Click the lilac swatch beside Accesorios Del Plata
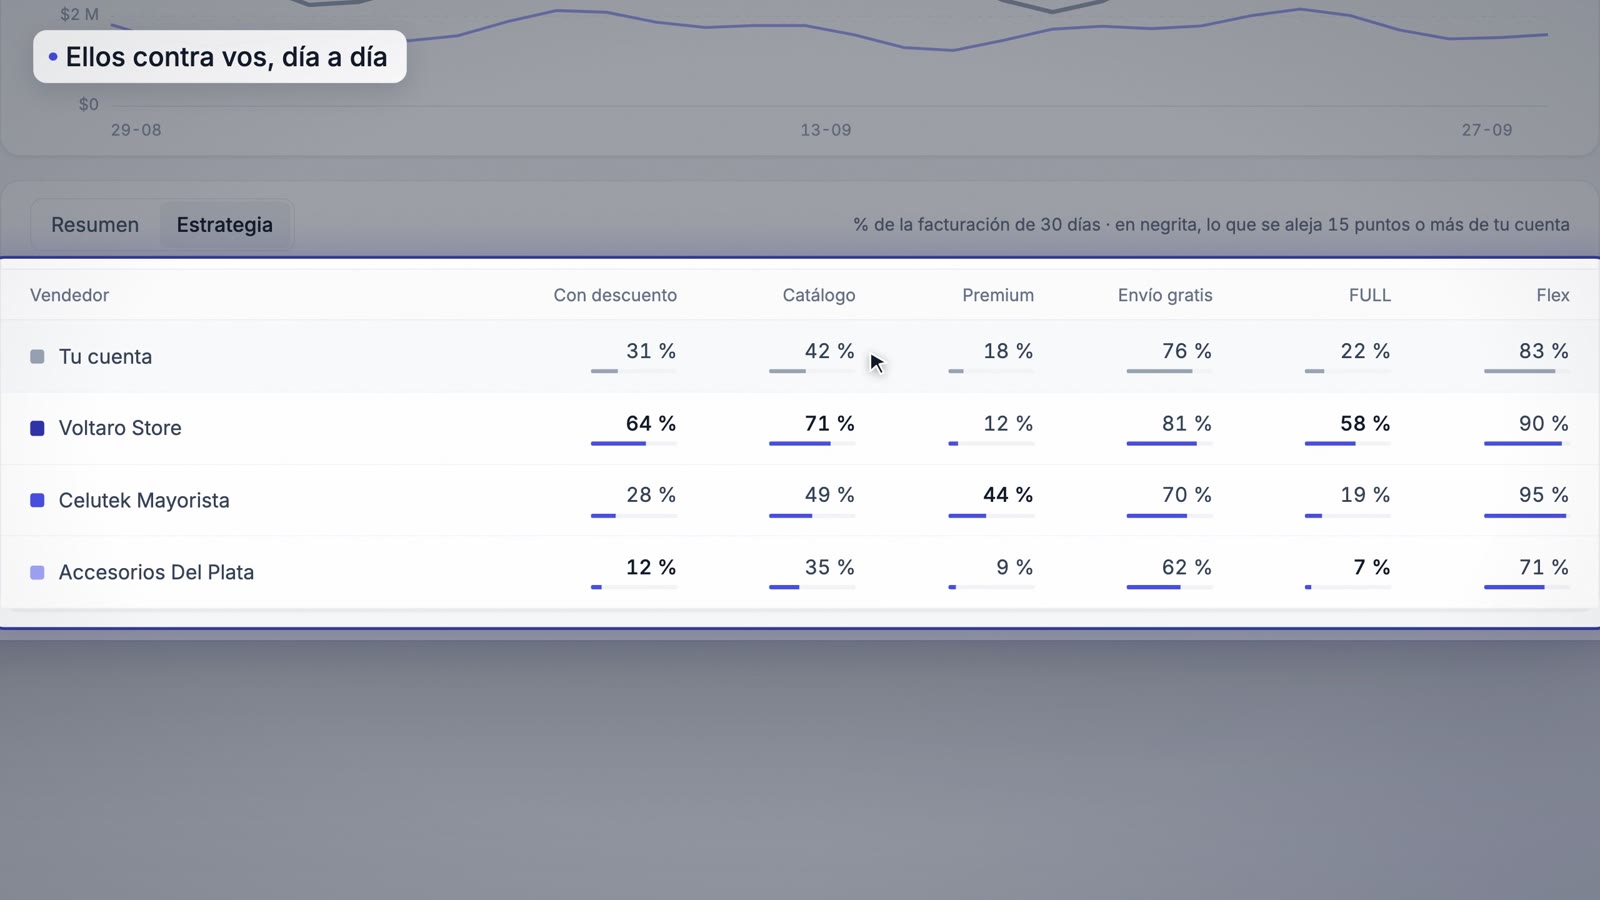The width and height of the screenshot is (1600, 900). [x=37, y=572]
